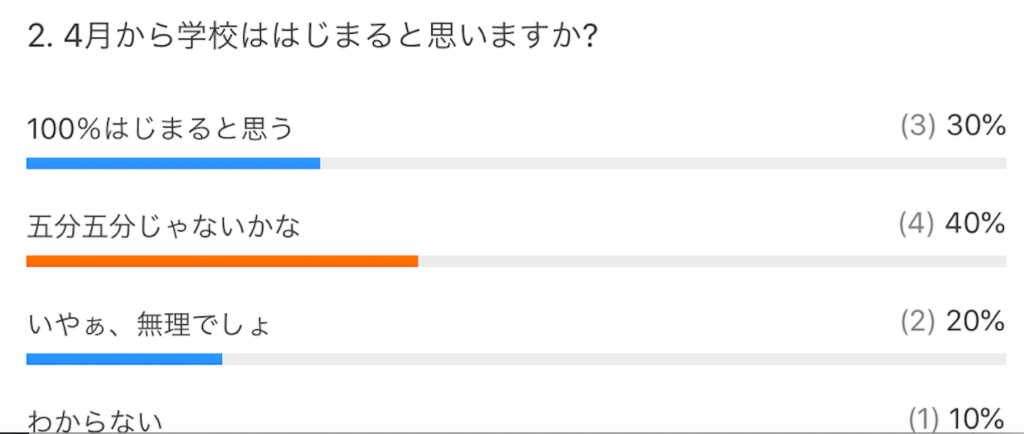This screenshot has width=1024, height=434.
Task: Click the (3) vote count
Action: pyautogui.click(x=917, y=126)
